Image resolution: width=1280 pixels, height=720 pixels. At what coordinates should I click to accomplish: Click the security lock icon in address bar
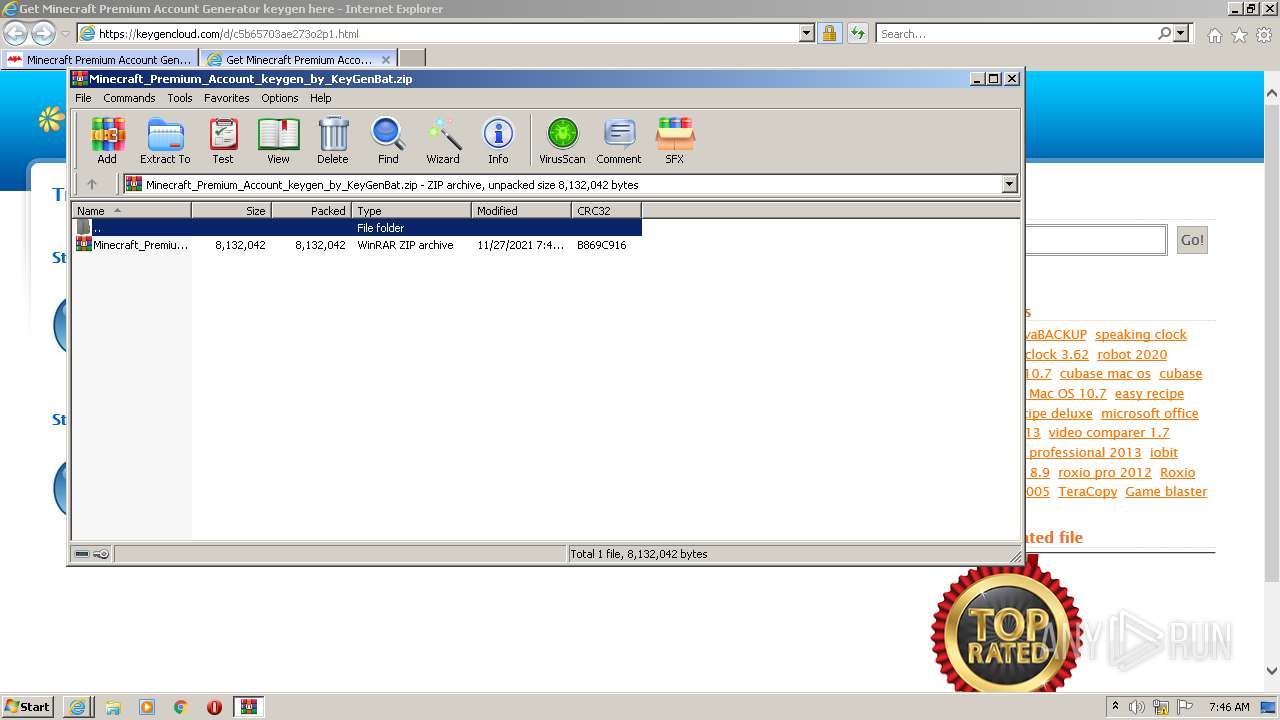click(829, 33)
